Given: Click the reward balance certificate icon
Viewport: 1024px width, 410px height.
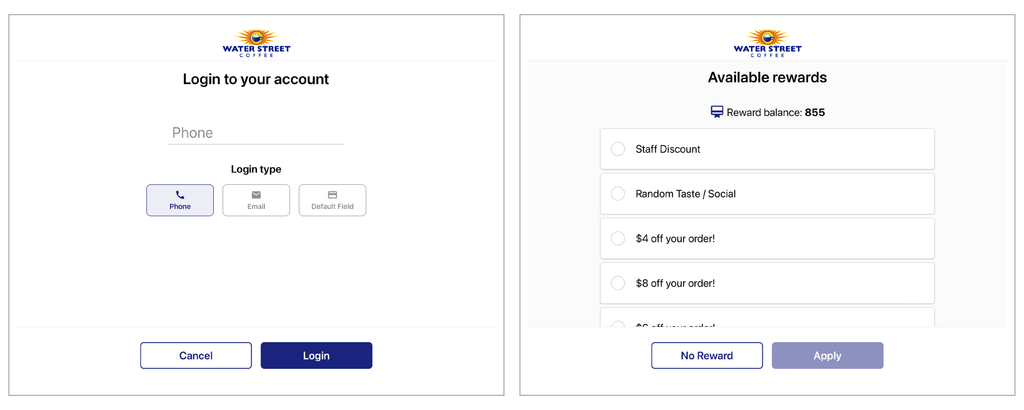Looking at the screenshot, I should (717, 112).
